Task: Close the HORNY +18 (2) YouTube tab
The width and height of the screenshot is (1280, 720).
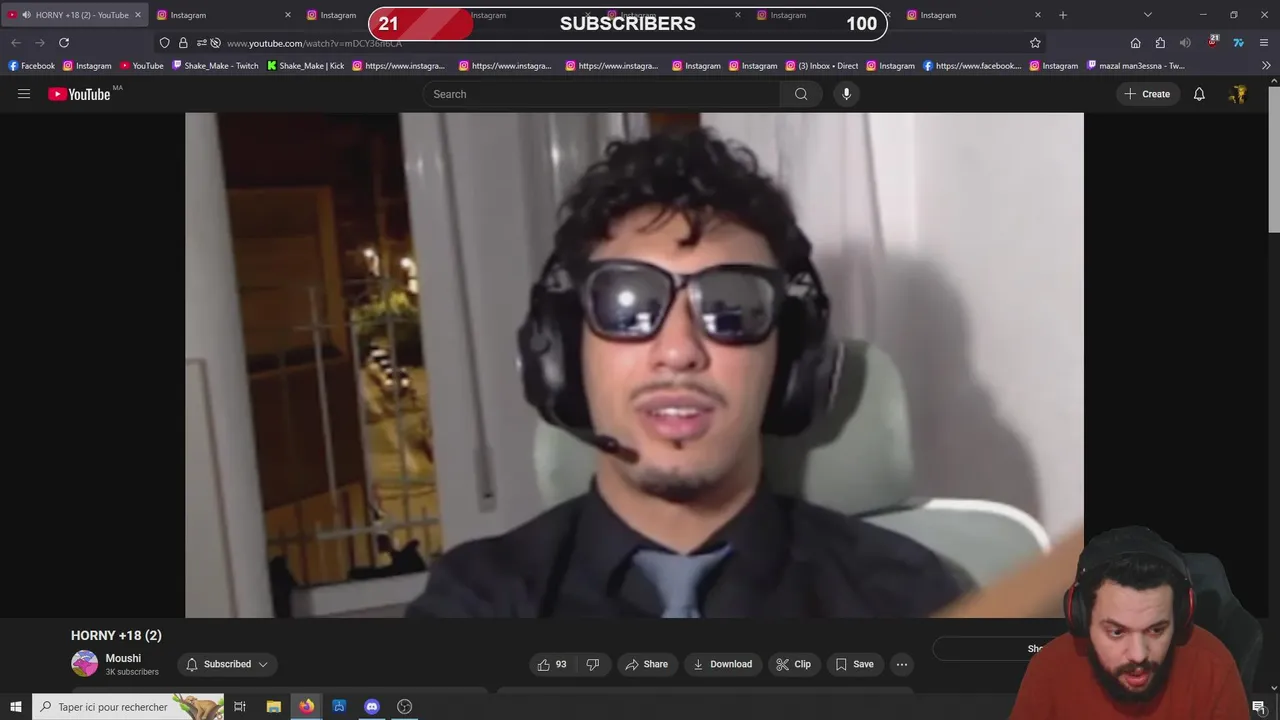Action: coord(138,15)
